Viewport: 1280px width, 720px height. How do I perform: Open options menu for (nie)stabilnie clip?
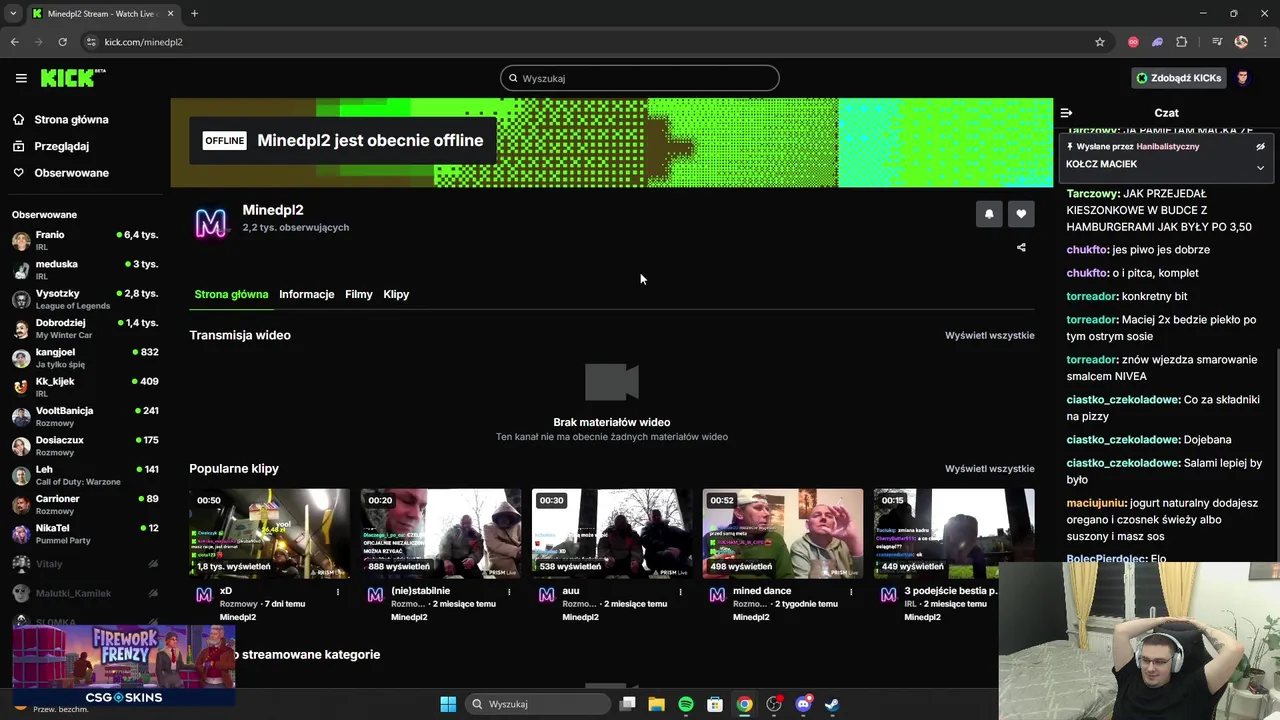tap(509, 592)
